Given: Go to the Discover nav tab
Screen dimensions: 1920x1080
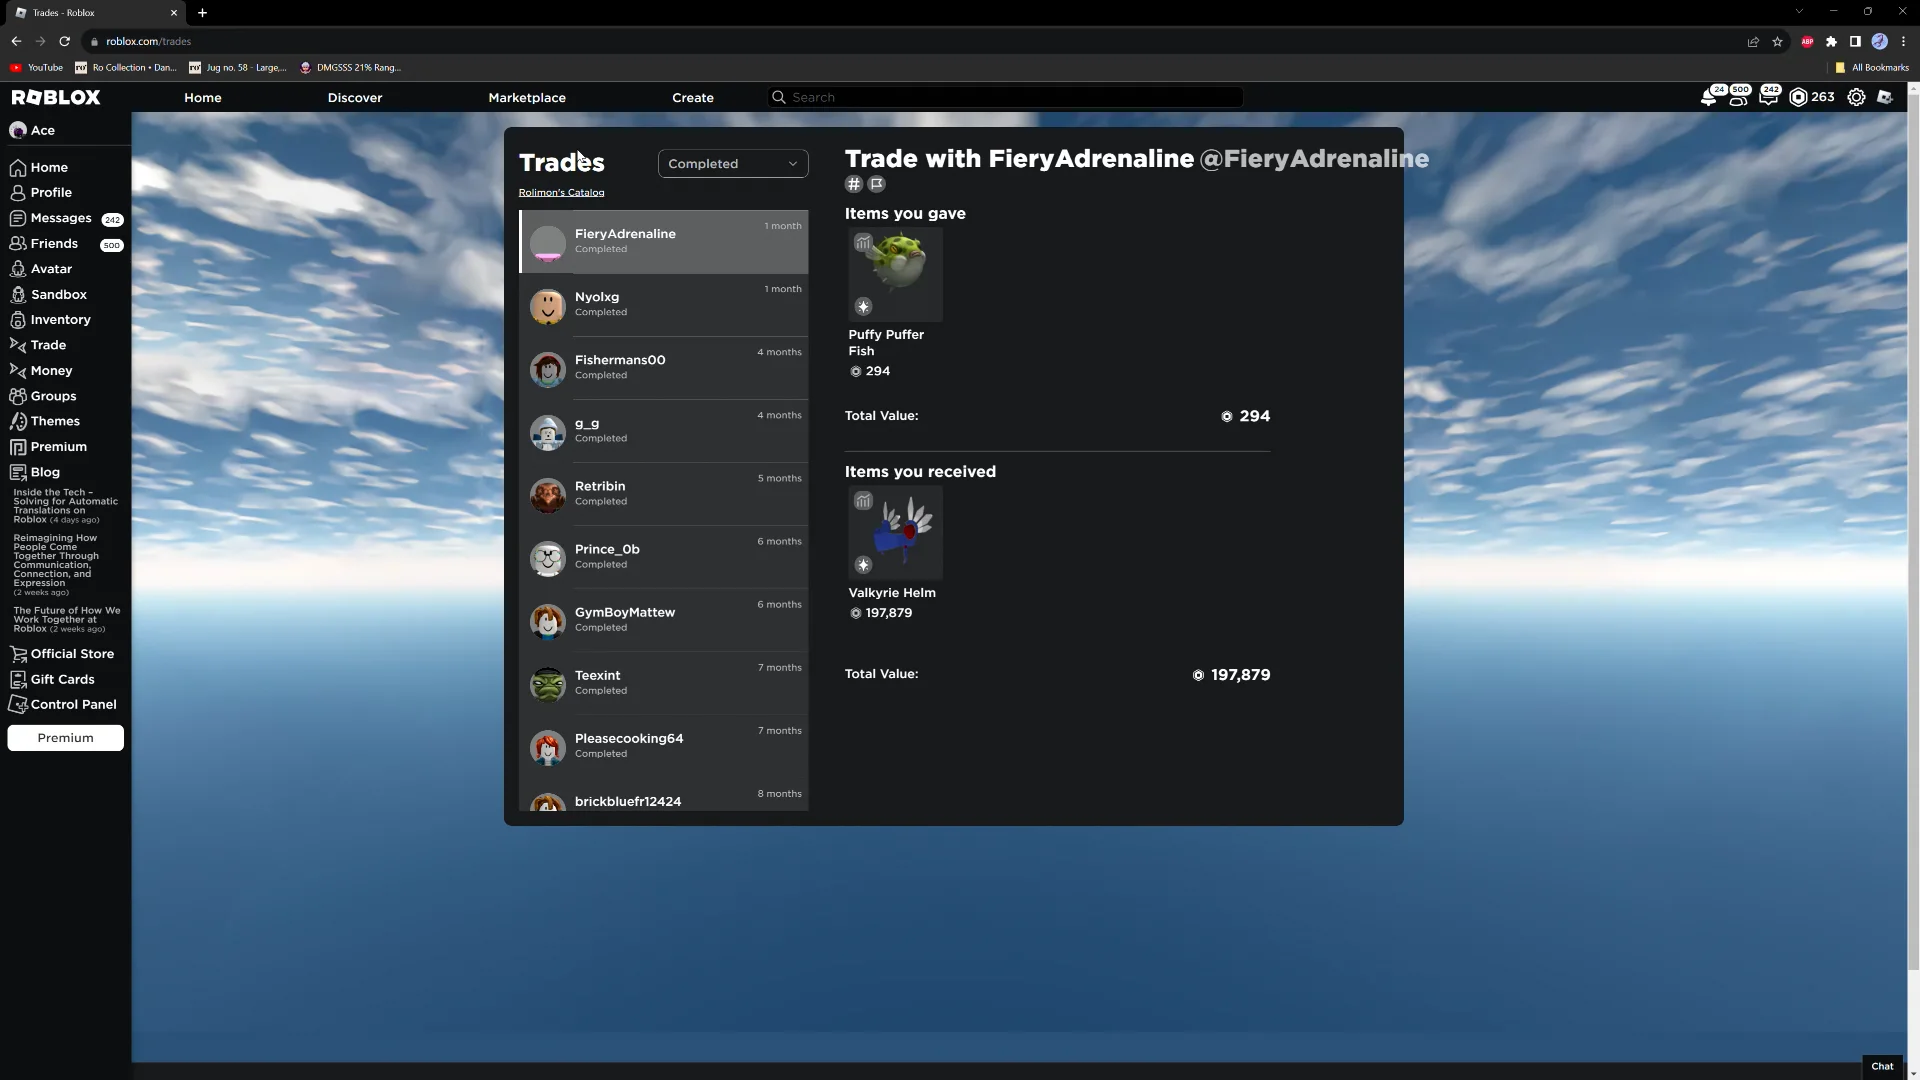Looking at the screenshot, I should (355, 98).
